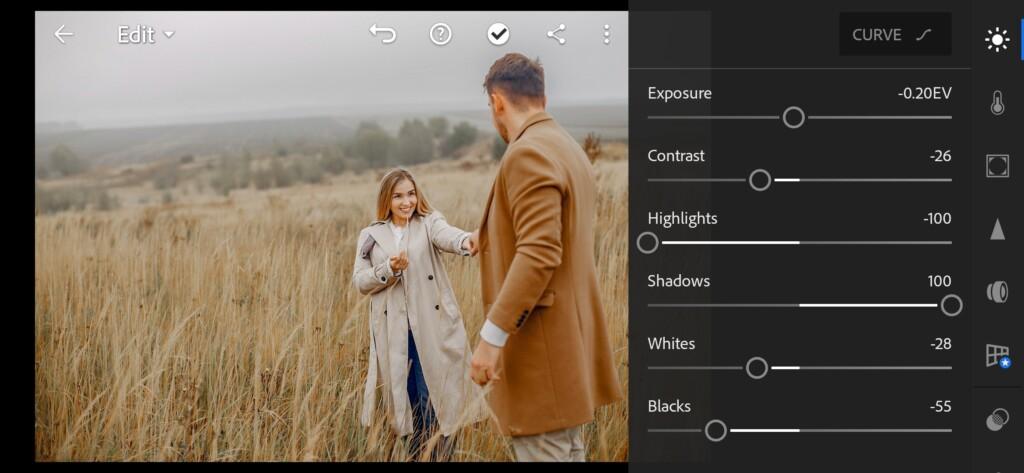Viewport: 1024px width, 473px height.
Task: Click the -0.20EV exposure value
Action: coord(924,93)
